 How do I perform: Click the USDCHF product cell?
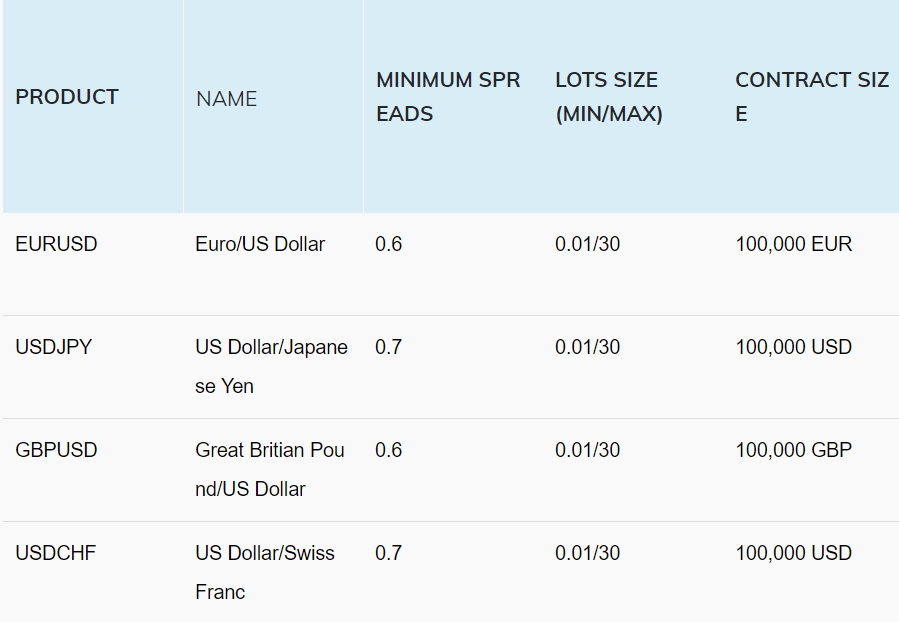[56, 553]
